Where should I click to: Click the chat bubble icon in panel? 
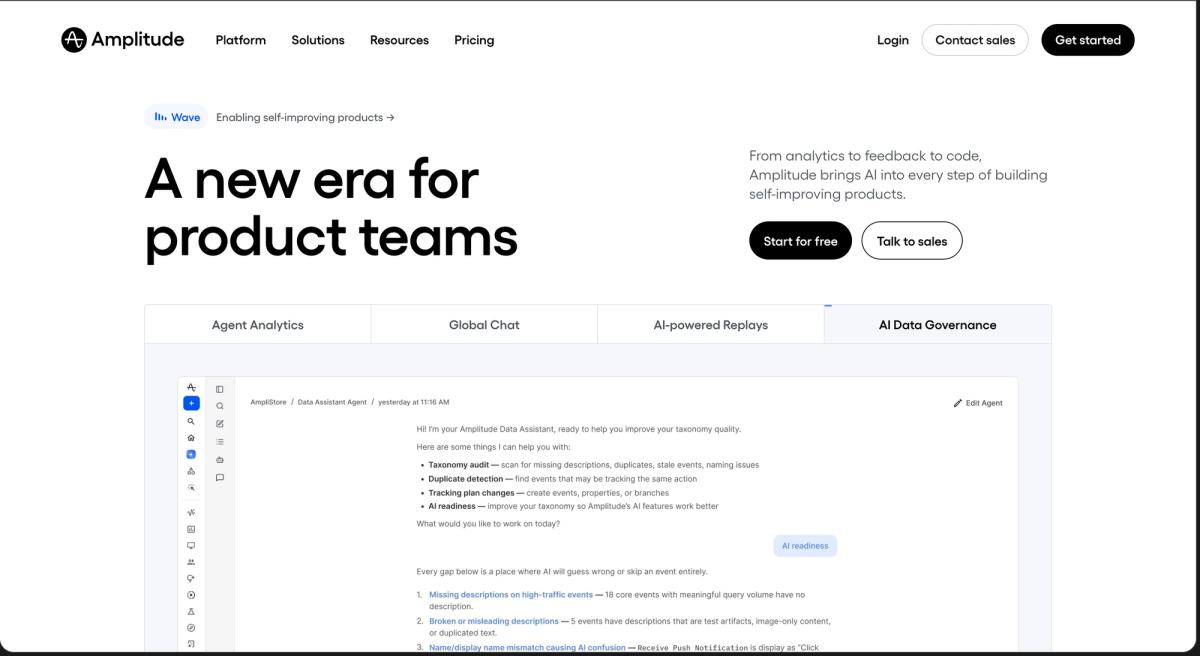pyautogui.click(x=220, y=477)
